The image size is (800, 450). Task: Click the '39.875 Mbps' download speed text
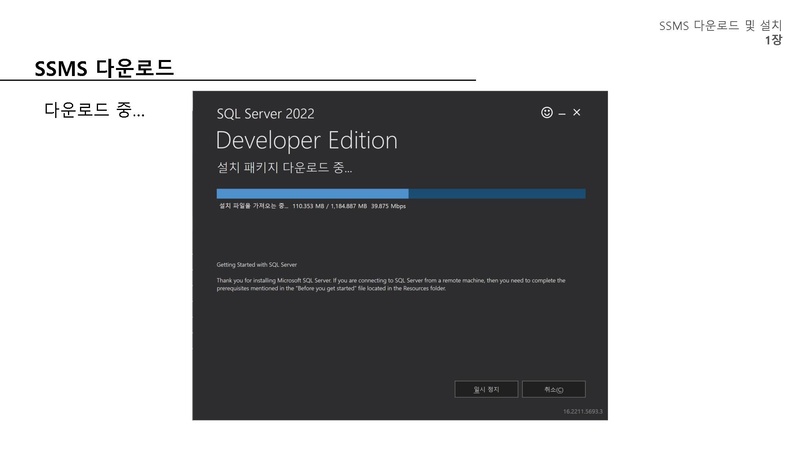(388, 207)
